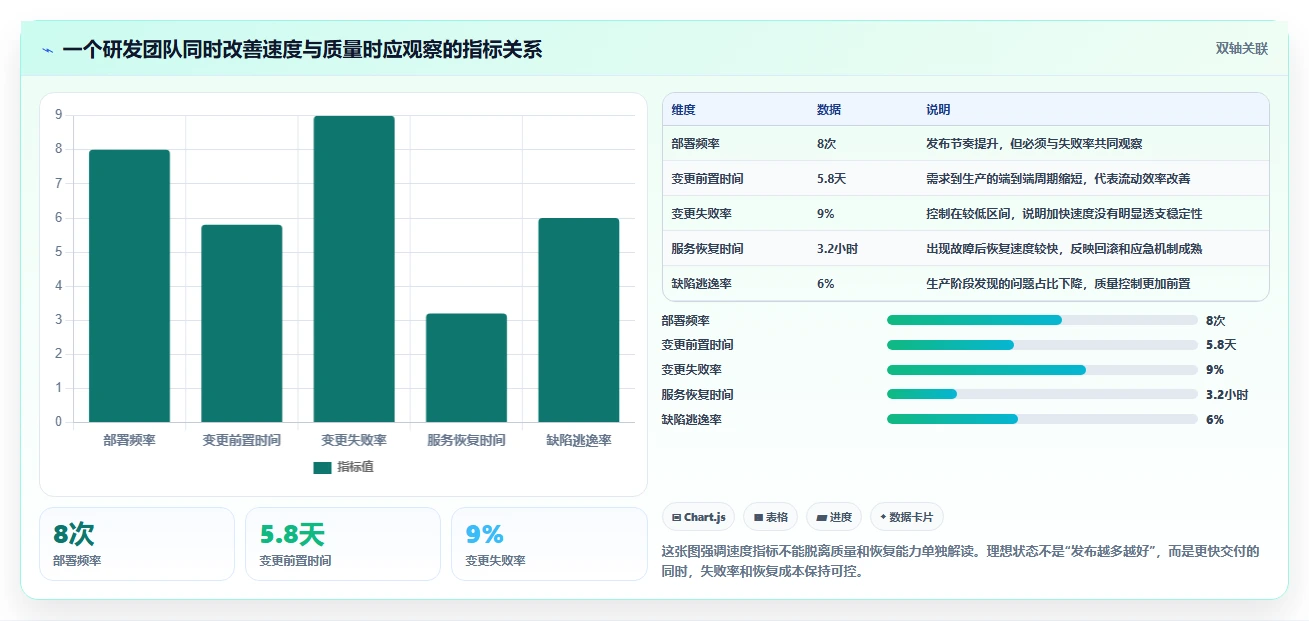The height and width of the screenshot is (621, 1309).
Task: Click the 服务恢复时间 bar in the chart
Action: pyautogui.click(x=466, y=368)
